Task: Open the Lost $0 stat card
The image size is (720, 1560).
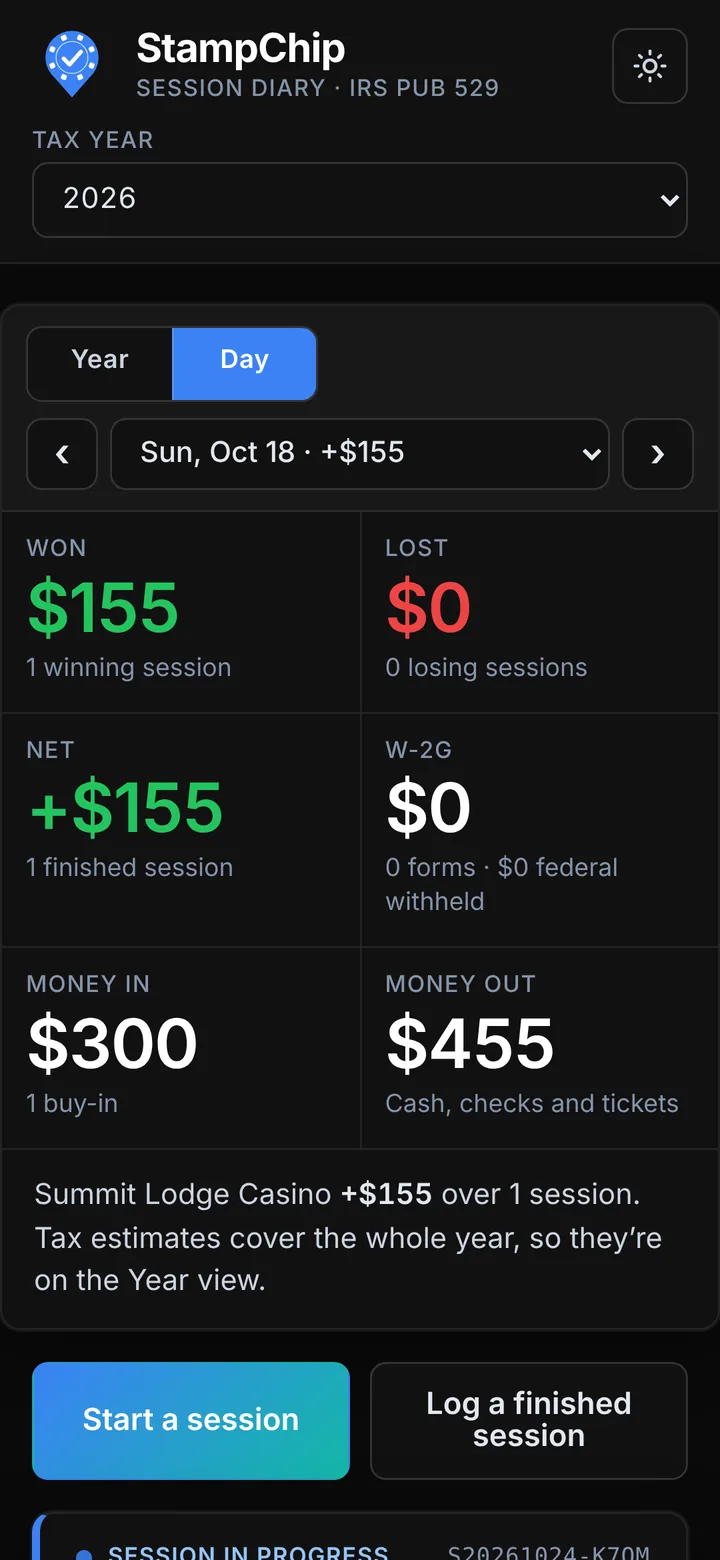Action: 540,612
